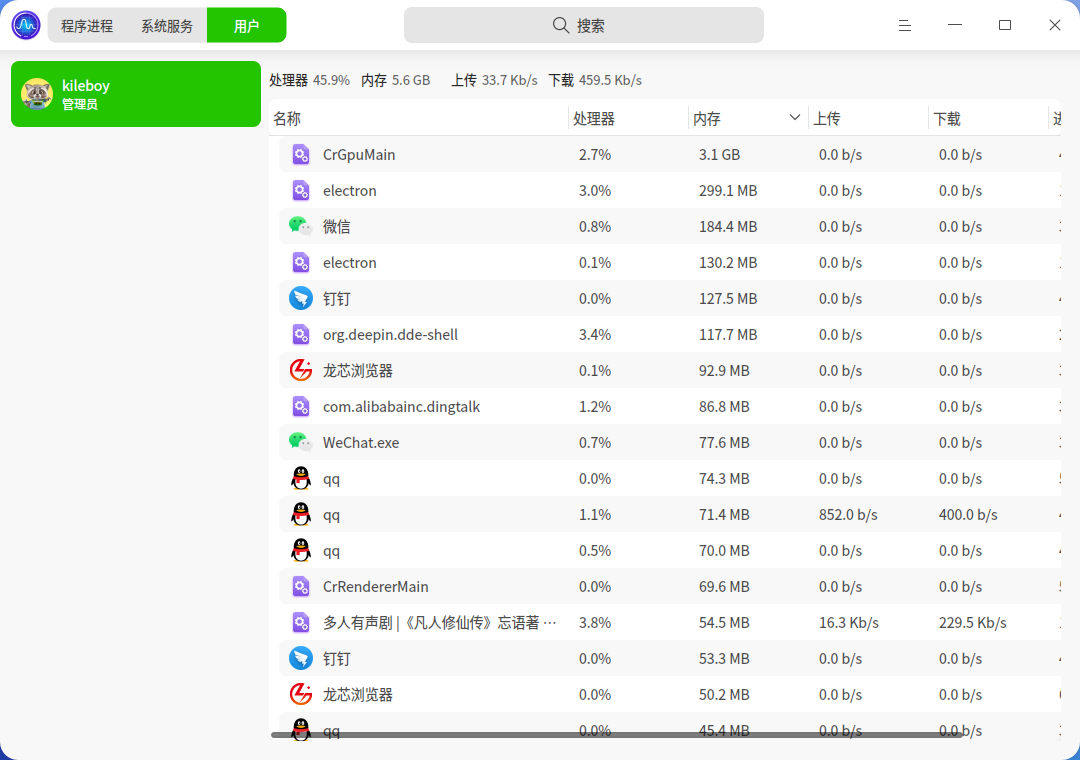Click the 400.0 b/s download value
Screen dimensions: 1080x760
[x=968, y=515]
